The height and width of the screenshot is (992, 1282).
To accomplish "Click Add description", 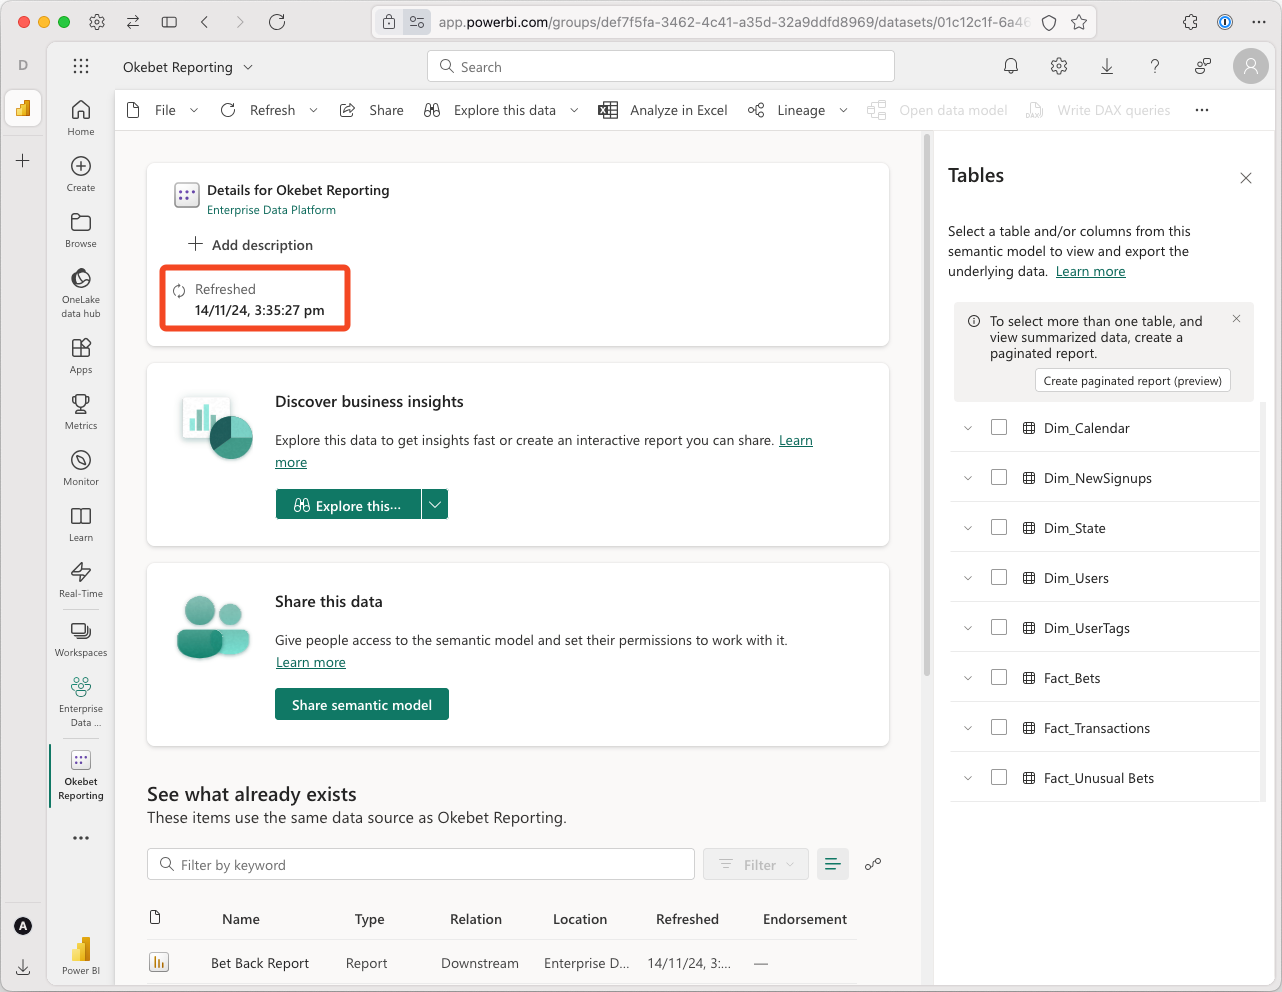I will (x=251, y=245).
